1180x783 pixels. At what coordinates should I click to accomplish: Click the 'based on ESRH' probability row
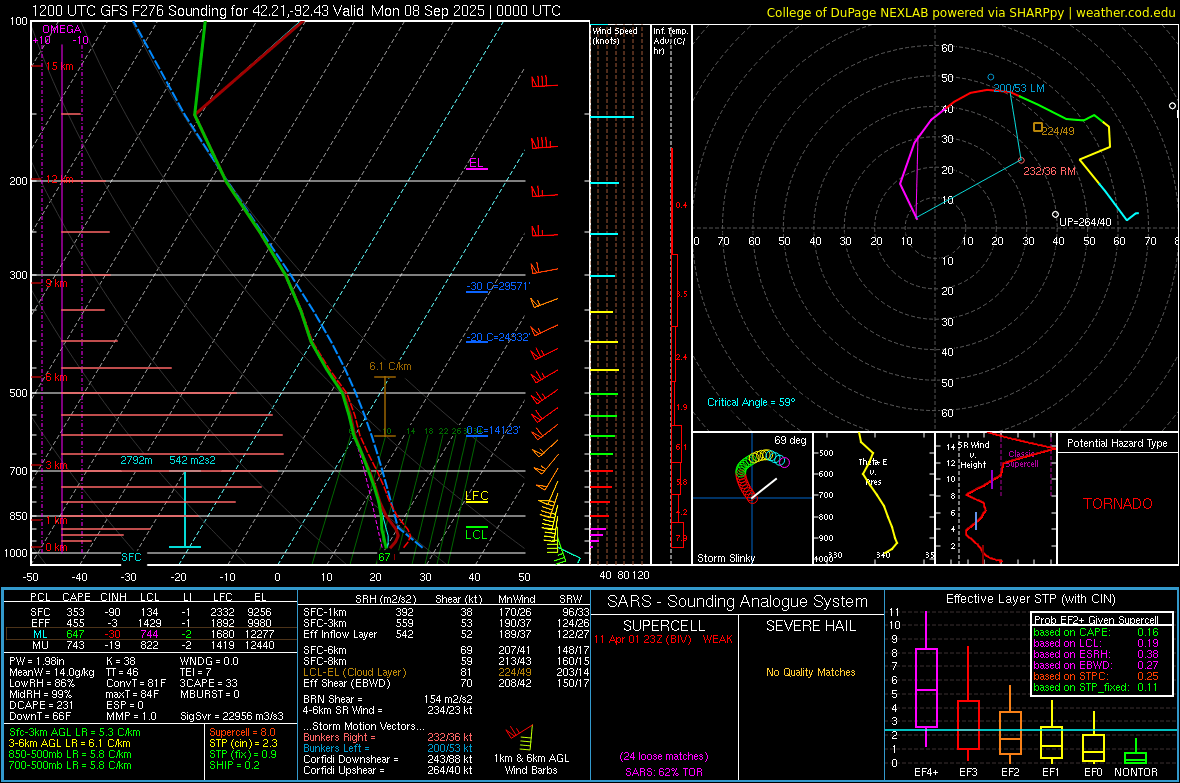point(1096,654)
